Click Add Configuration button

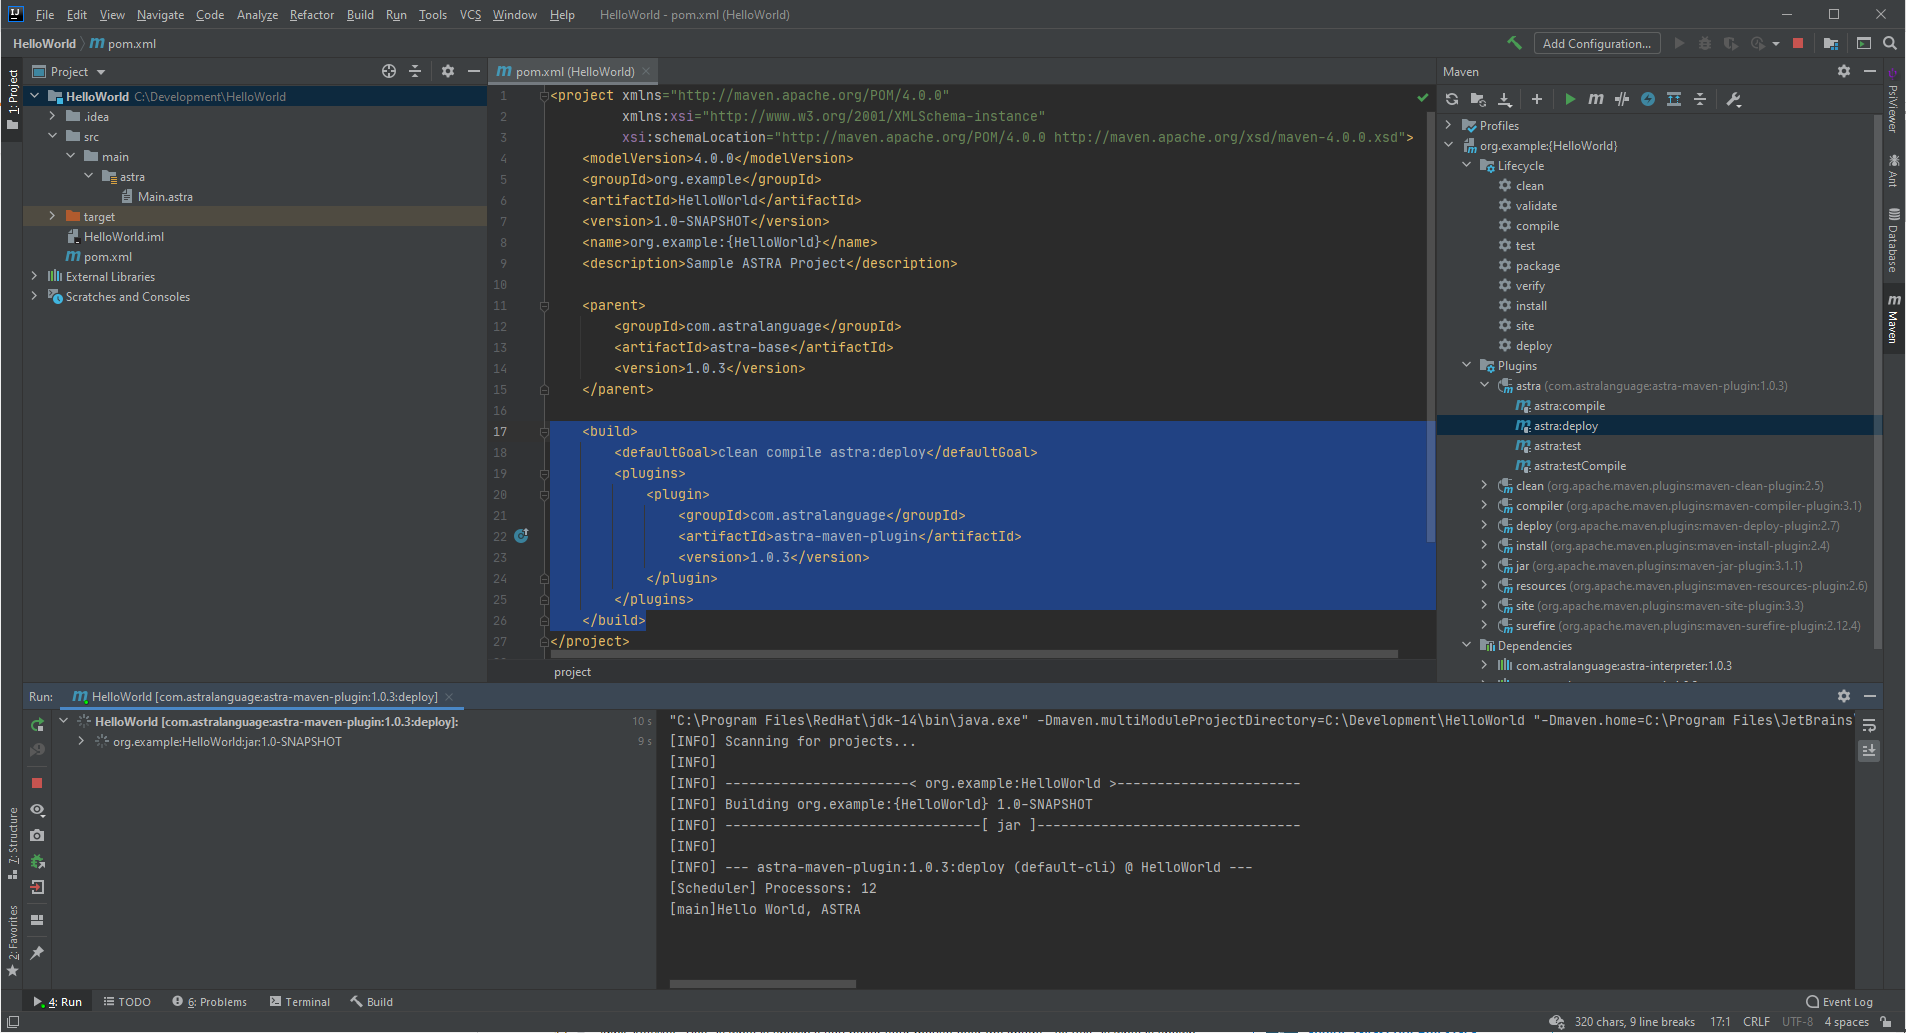coord(1596,43)
